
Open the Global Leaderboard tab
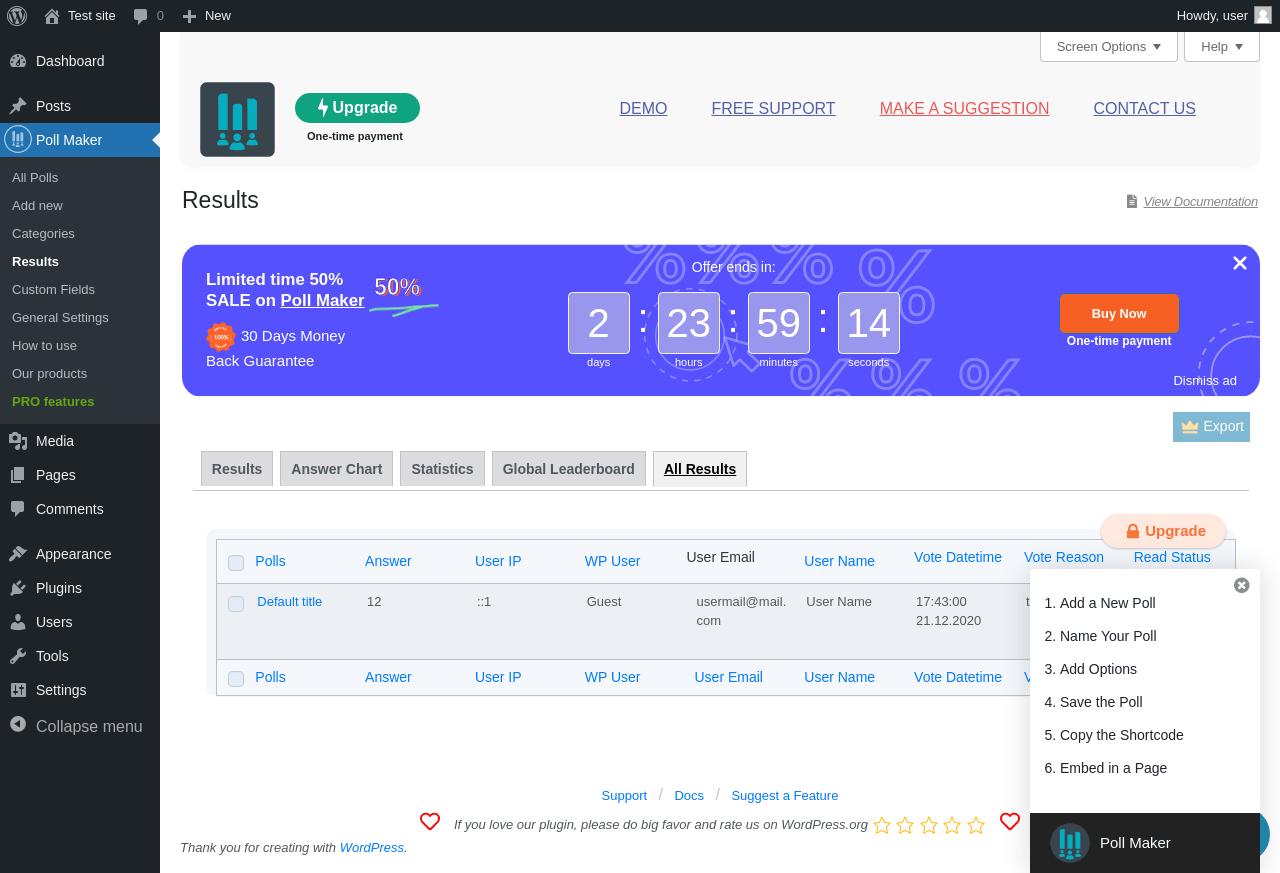(569, 469)
